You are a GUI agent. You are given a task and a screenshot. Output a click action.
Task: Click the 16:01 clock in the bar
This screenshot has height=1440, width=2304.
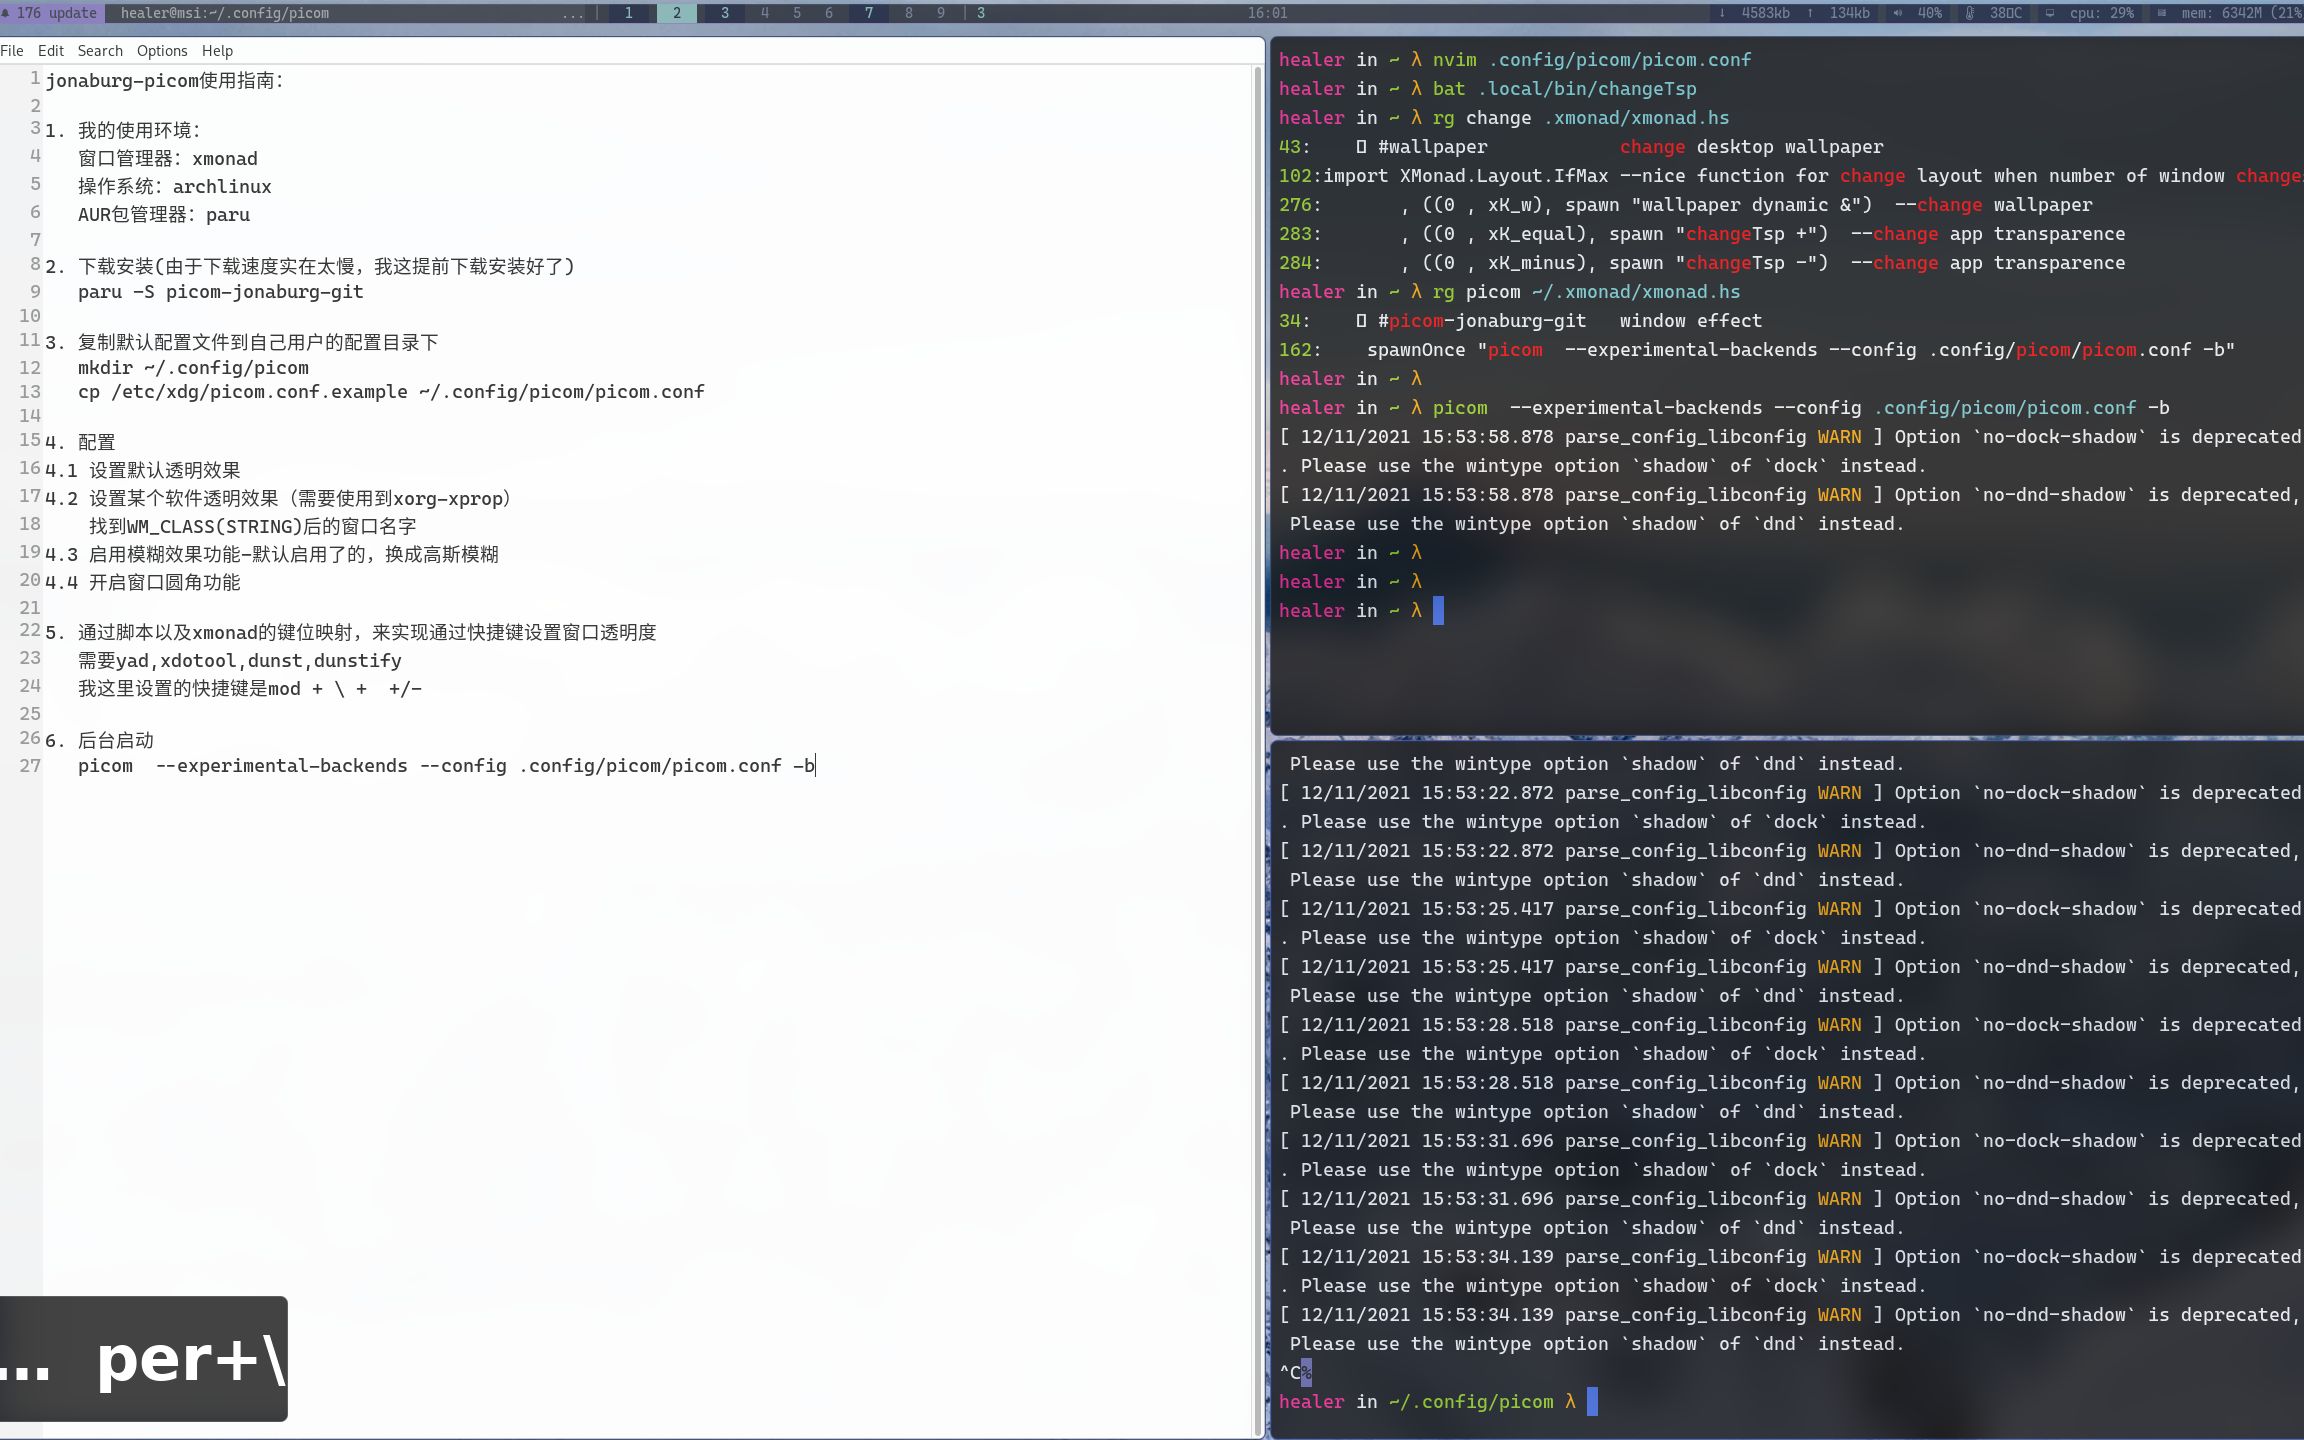pyautogui.click(x=1267, y=13)
